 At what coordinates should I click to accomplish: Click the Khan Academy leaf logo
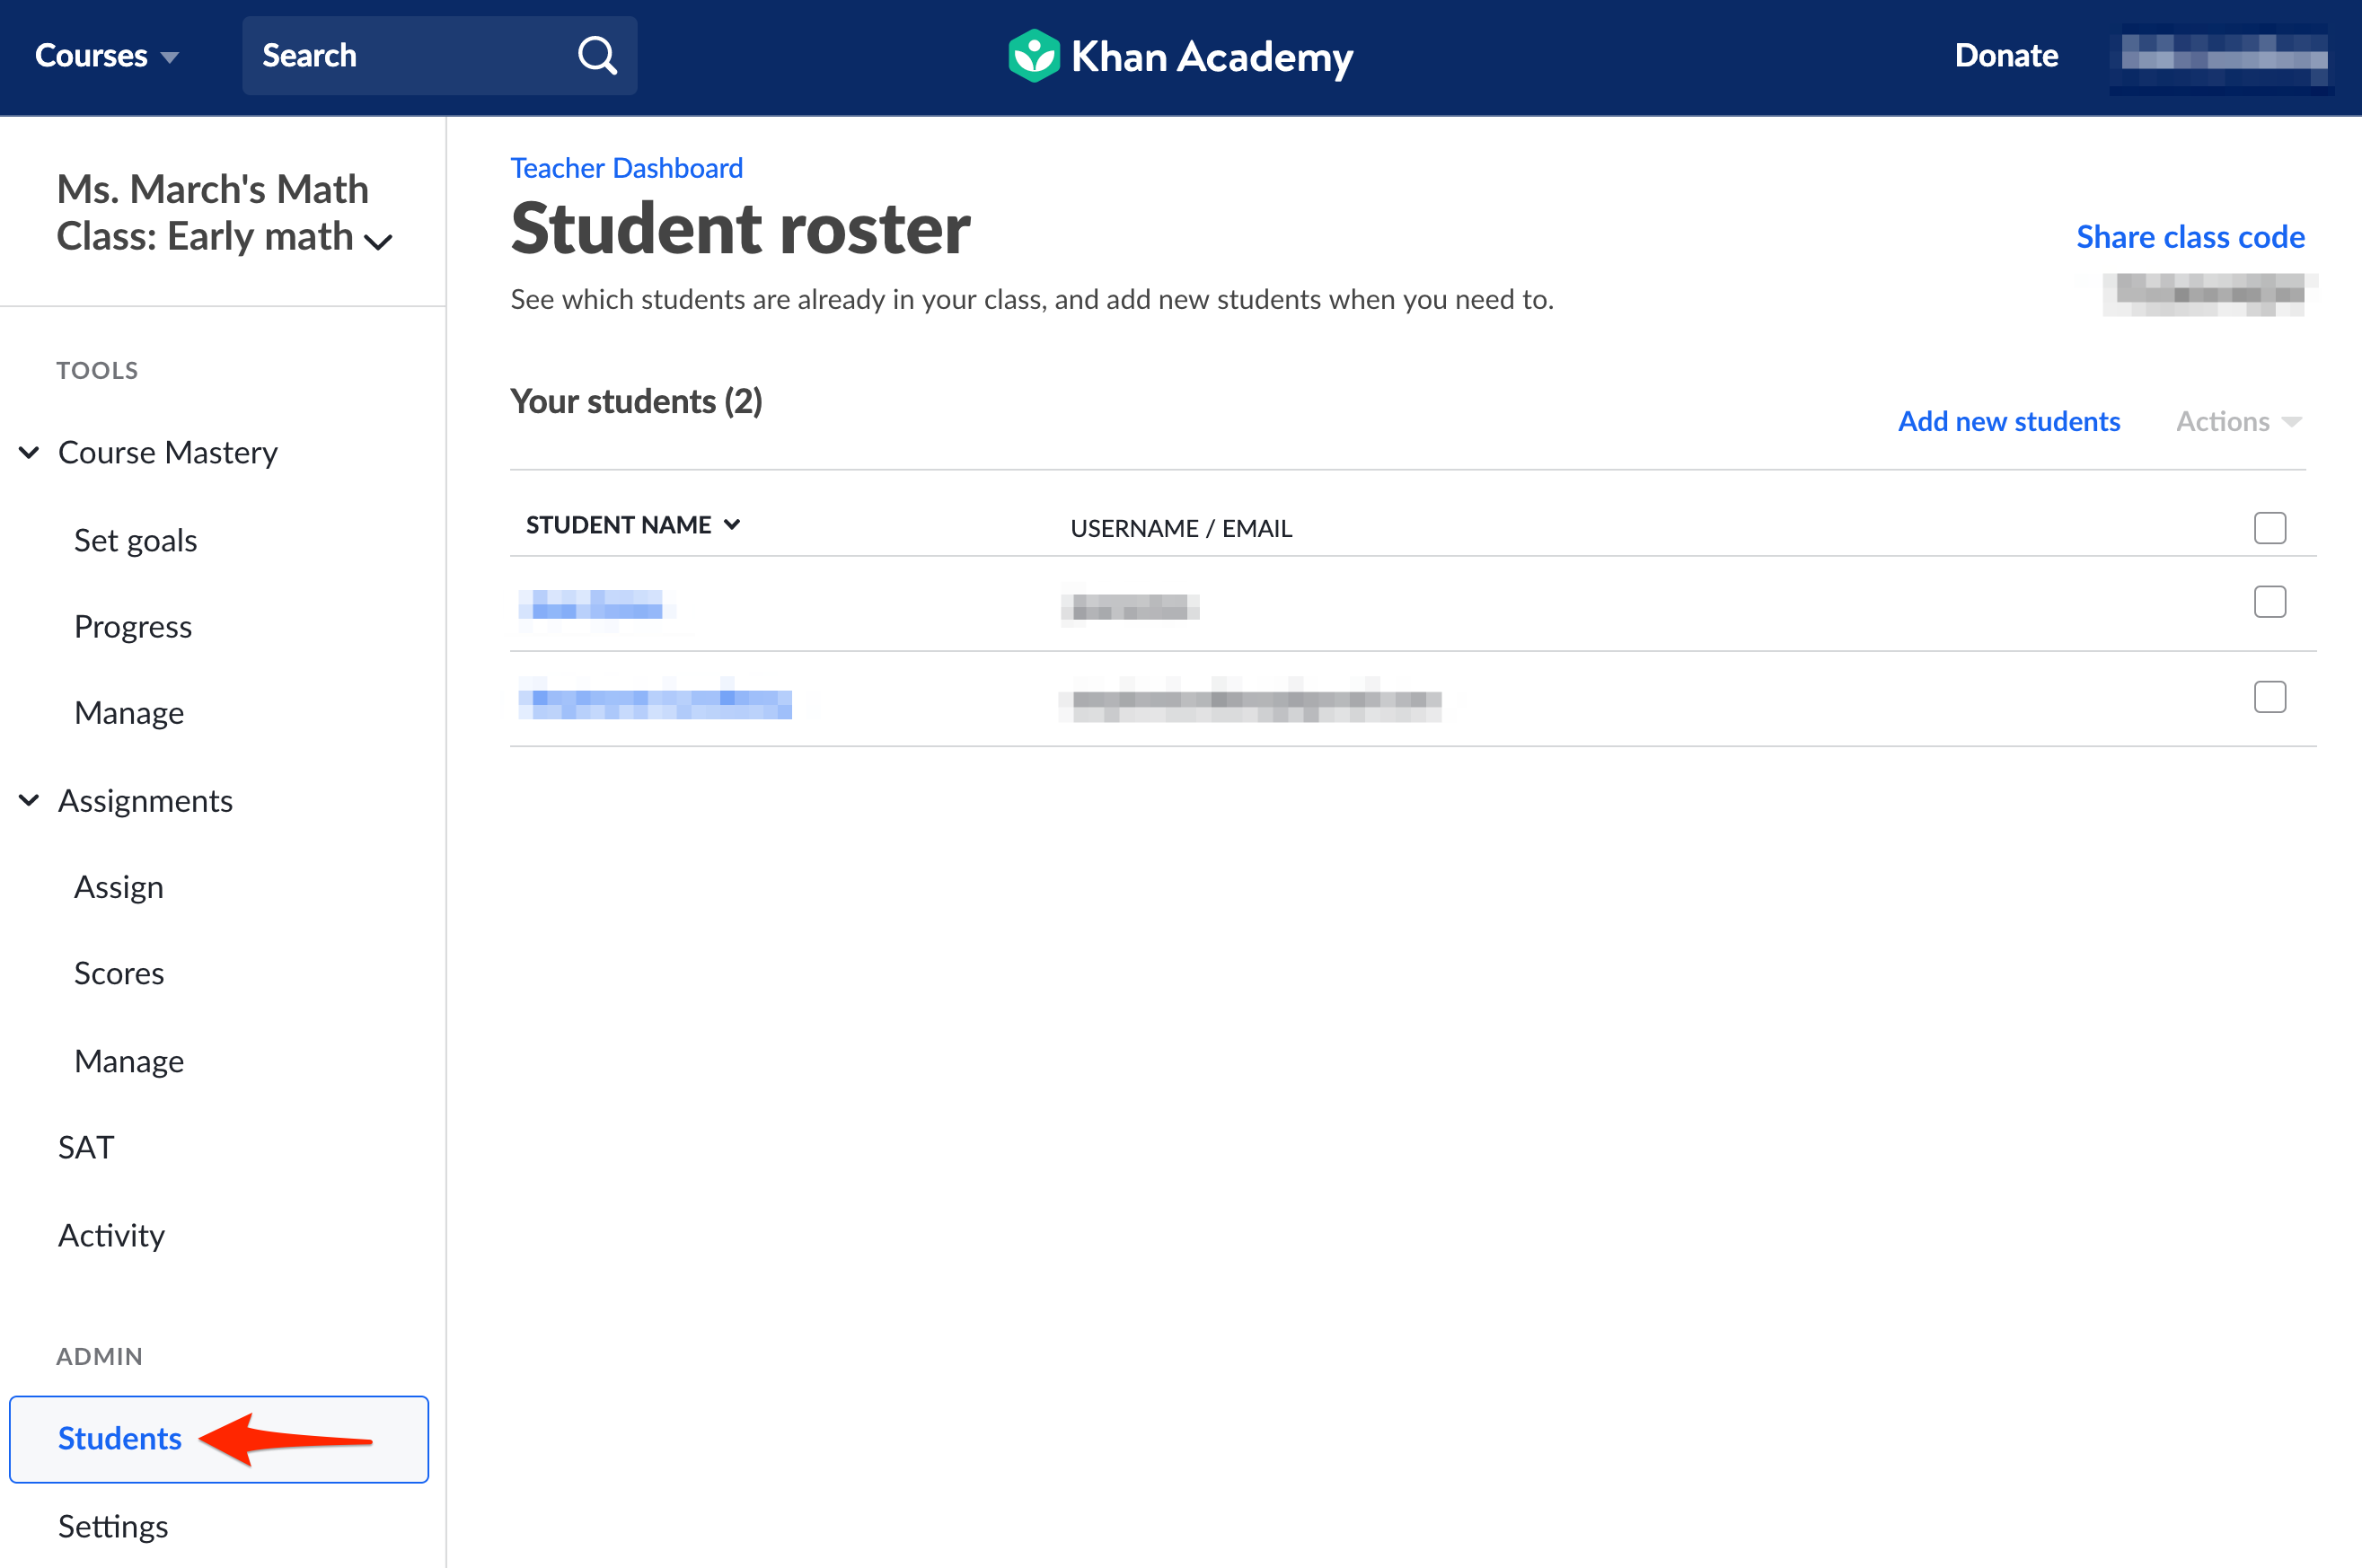point(1033,56)
